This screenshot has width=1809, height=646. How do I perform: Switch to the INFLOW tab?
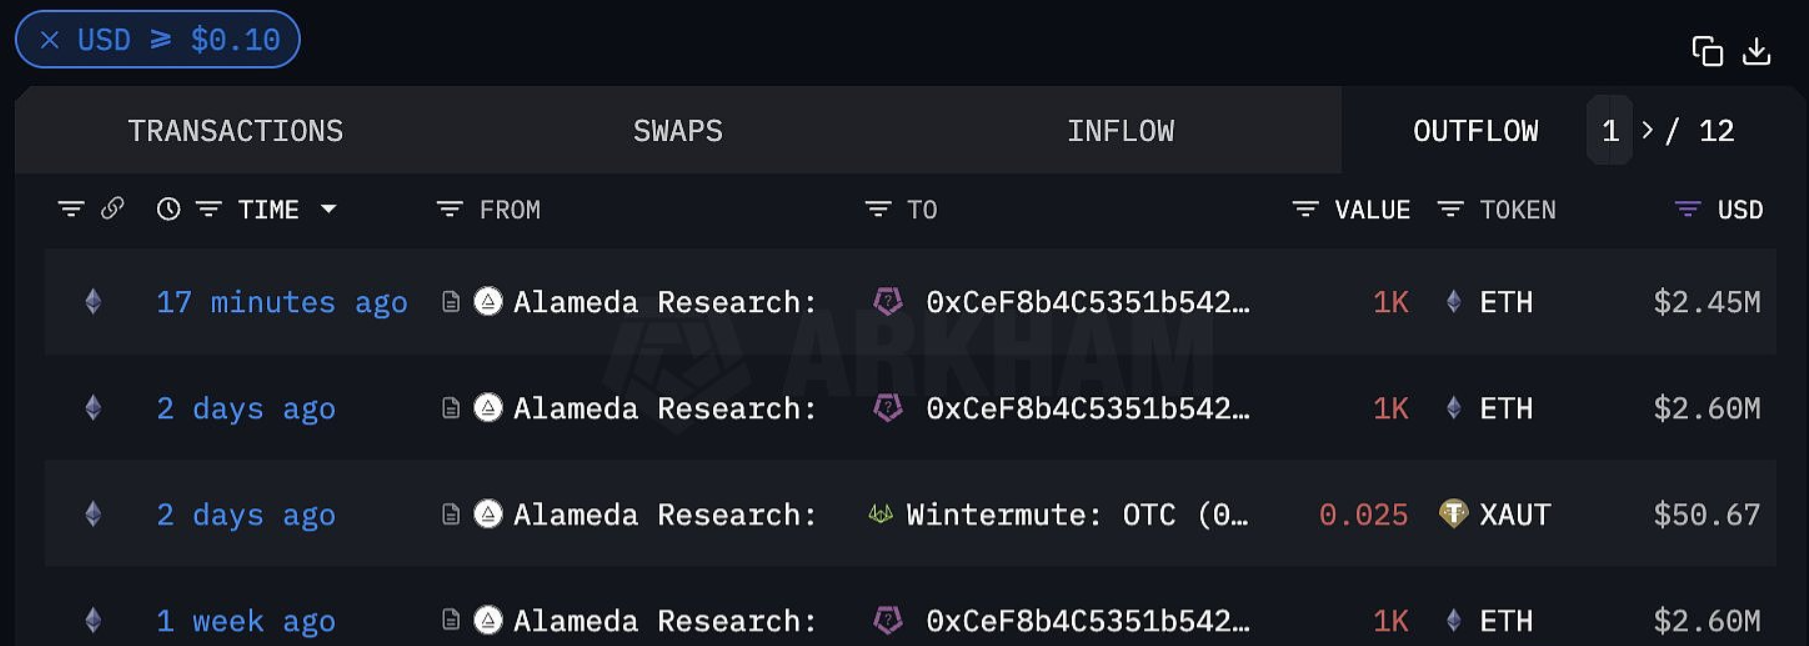point(1120,131)
